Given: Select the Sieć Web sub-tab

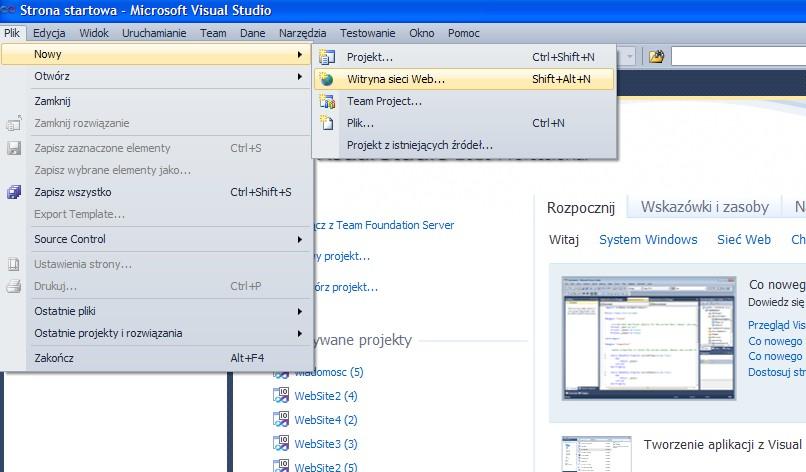Looking at the screenshot, I should (744, 240).
